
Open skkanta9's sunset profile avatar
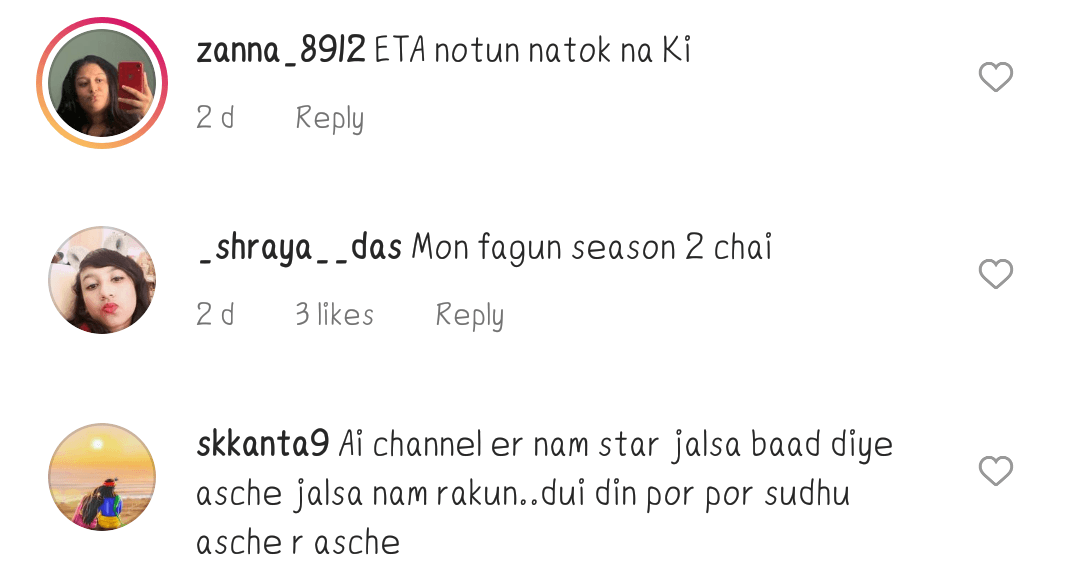[x=102, y=477]
